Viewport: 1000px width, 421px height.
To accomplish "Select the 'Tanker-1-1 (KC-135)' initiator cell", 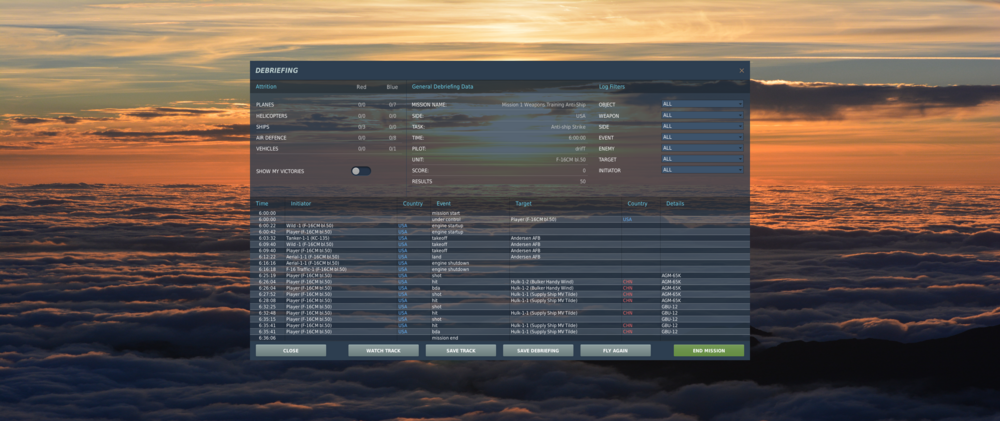I will point(307,238).
